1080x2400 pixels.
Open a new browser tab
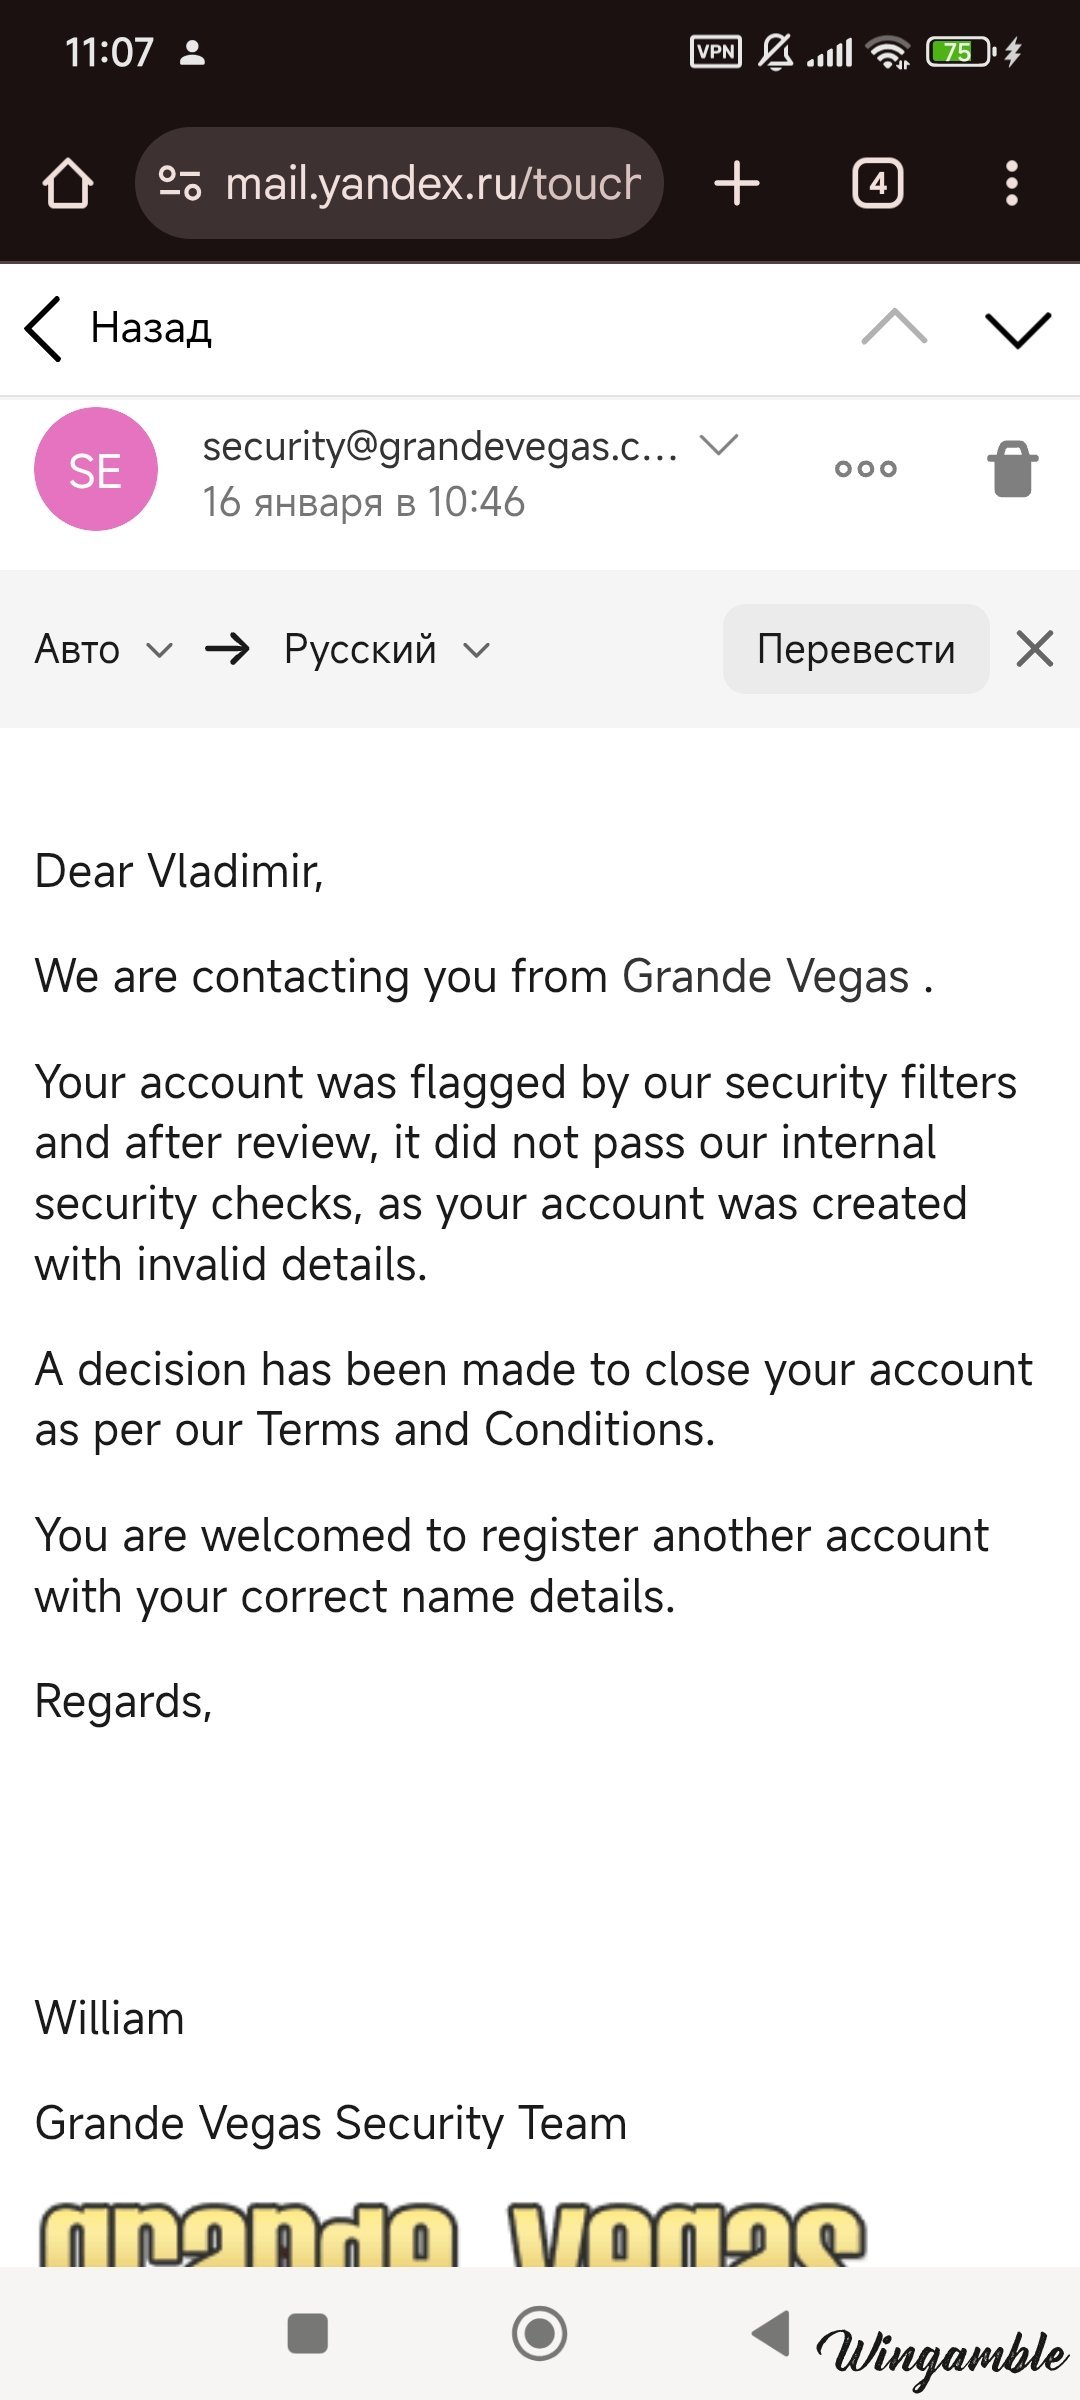coord(737,184)
